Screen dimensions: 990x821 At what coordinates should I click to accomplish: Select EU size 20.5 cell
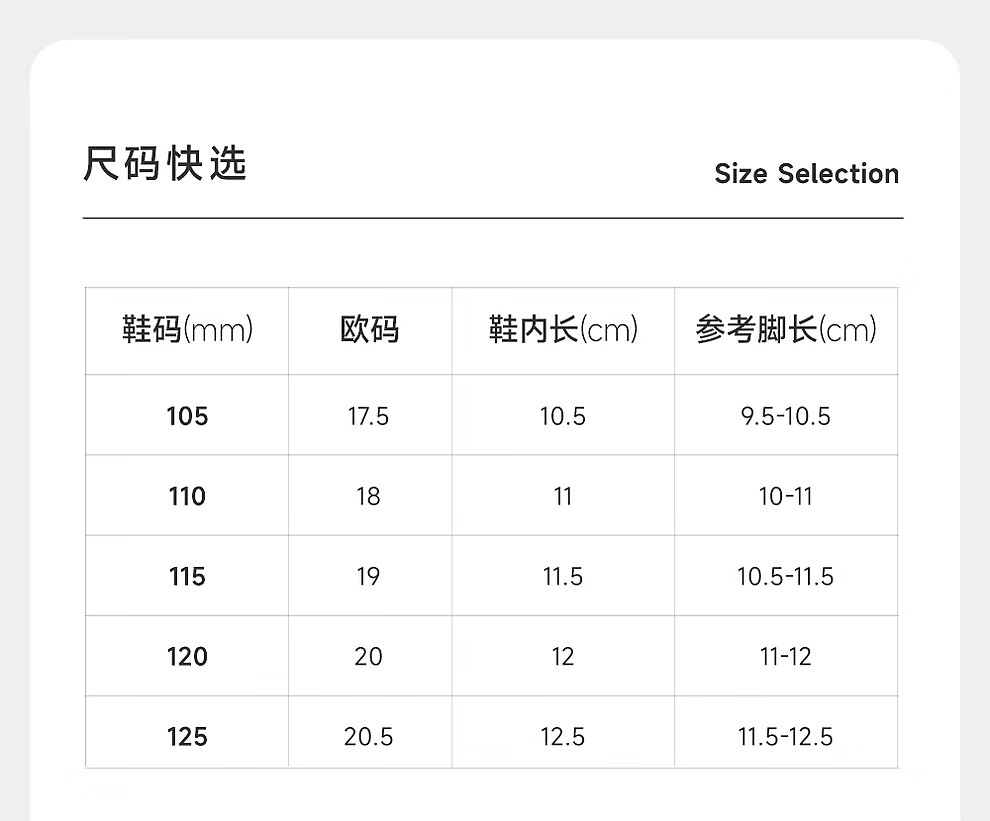click(x=368, y=737)
